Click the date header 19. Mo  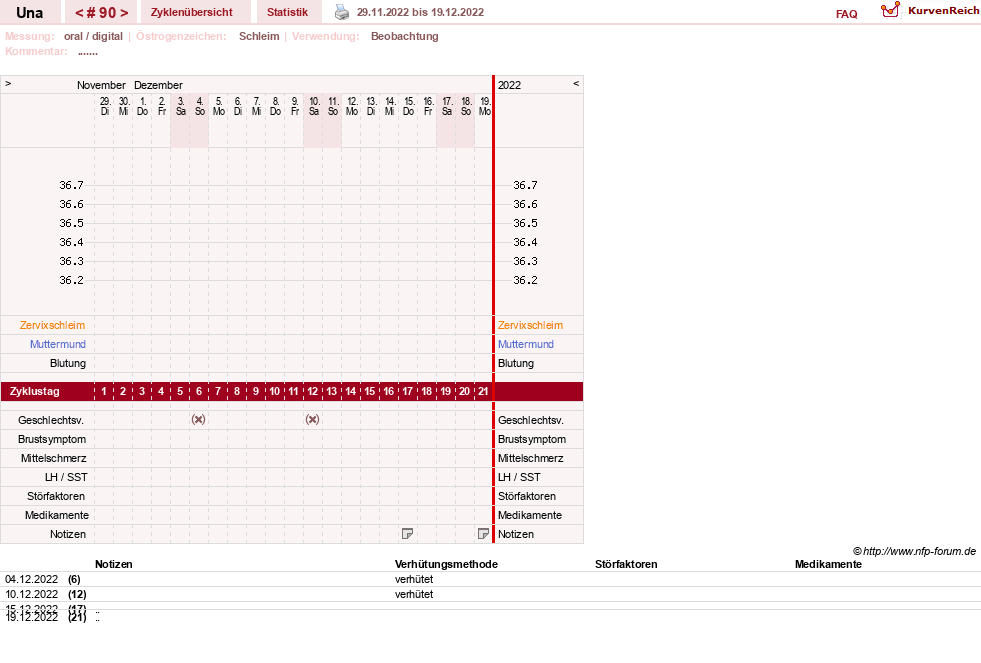click(x=484, y=106)
